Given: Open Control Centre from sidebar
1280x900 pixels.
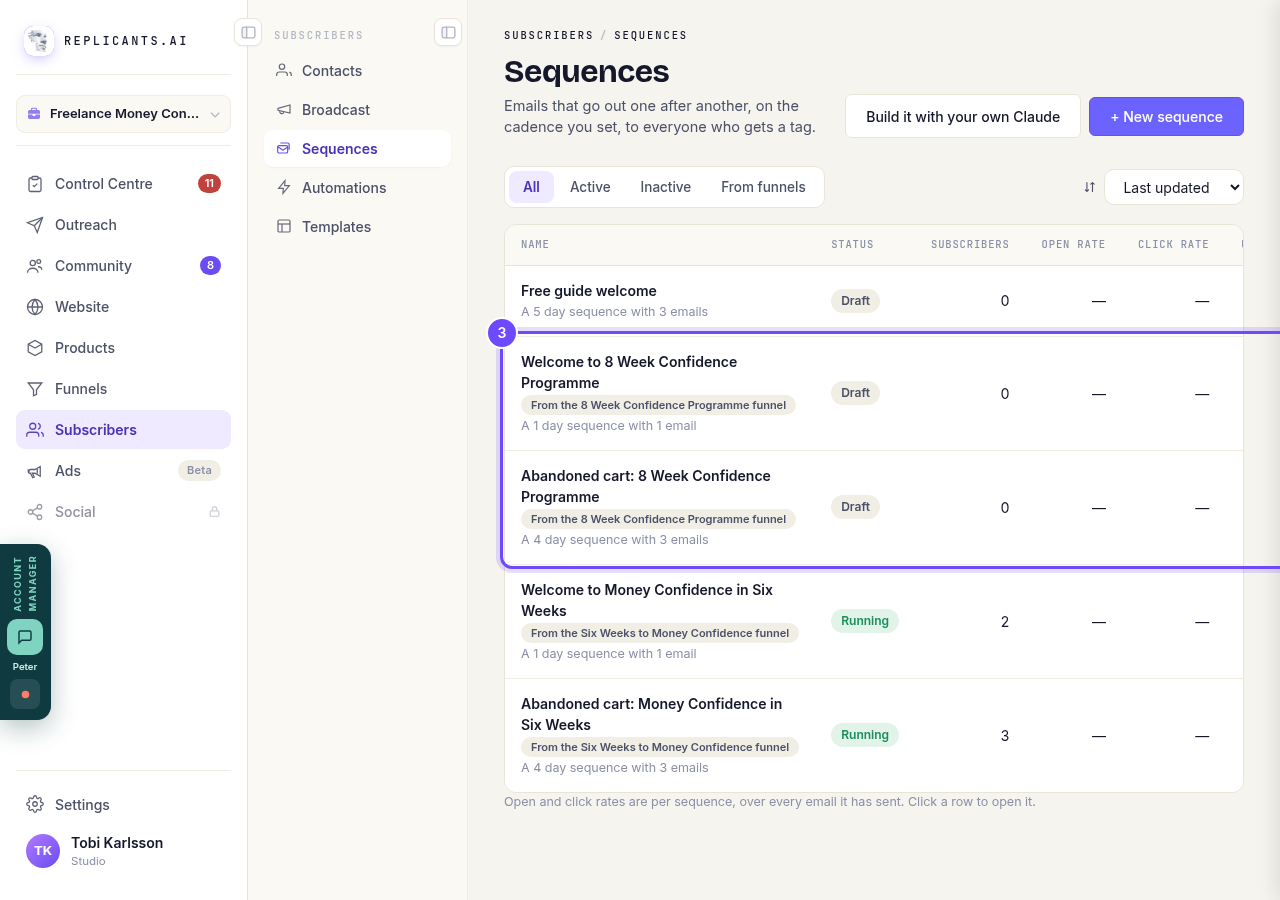Looking at the screenshot, I should point(123,184).
